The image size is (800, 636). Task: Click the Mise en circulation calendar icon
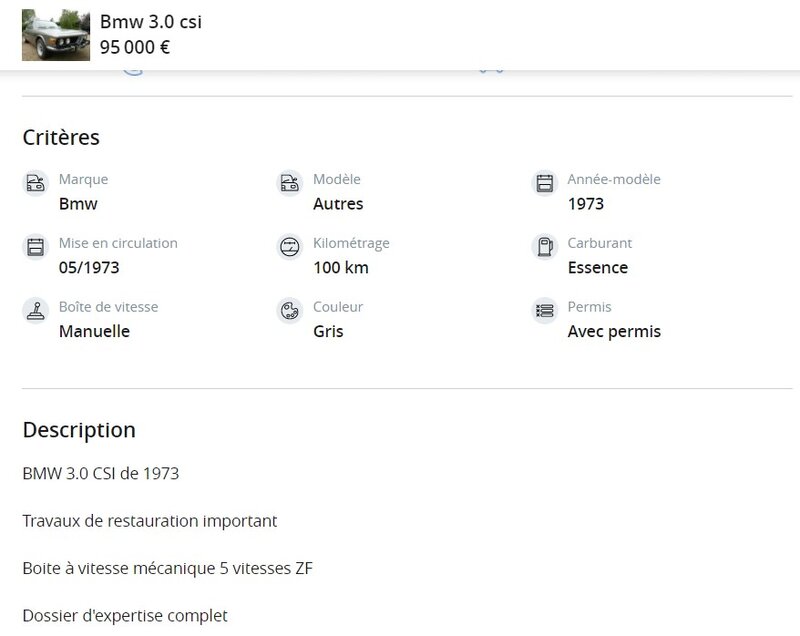coord(35,247)
